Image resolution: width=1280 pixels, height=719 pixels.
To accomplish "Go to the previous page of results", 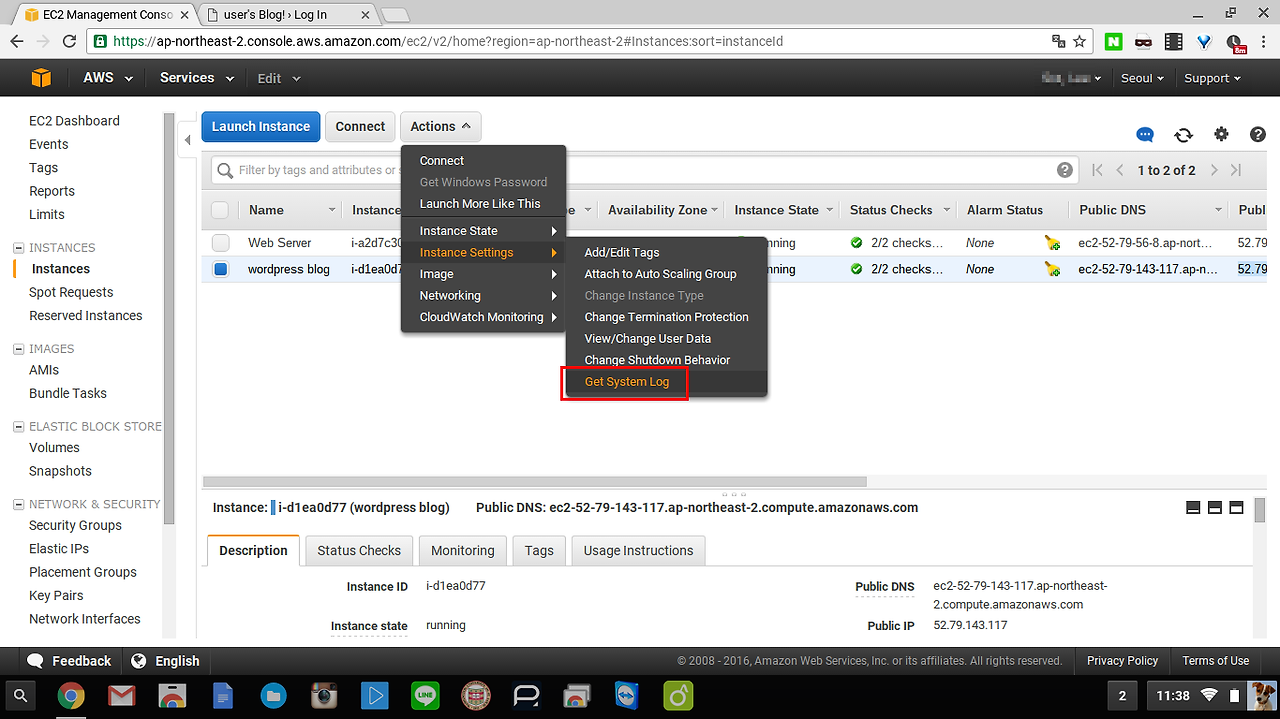I will pyautogui.click(x=1120, y=170).
